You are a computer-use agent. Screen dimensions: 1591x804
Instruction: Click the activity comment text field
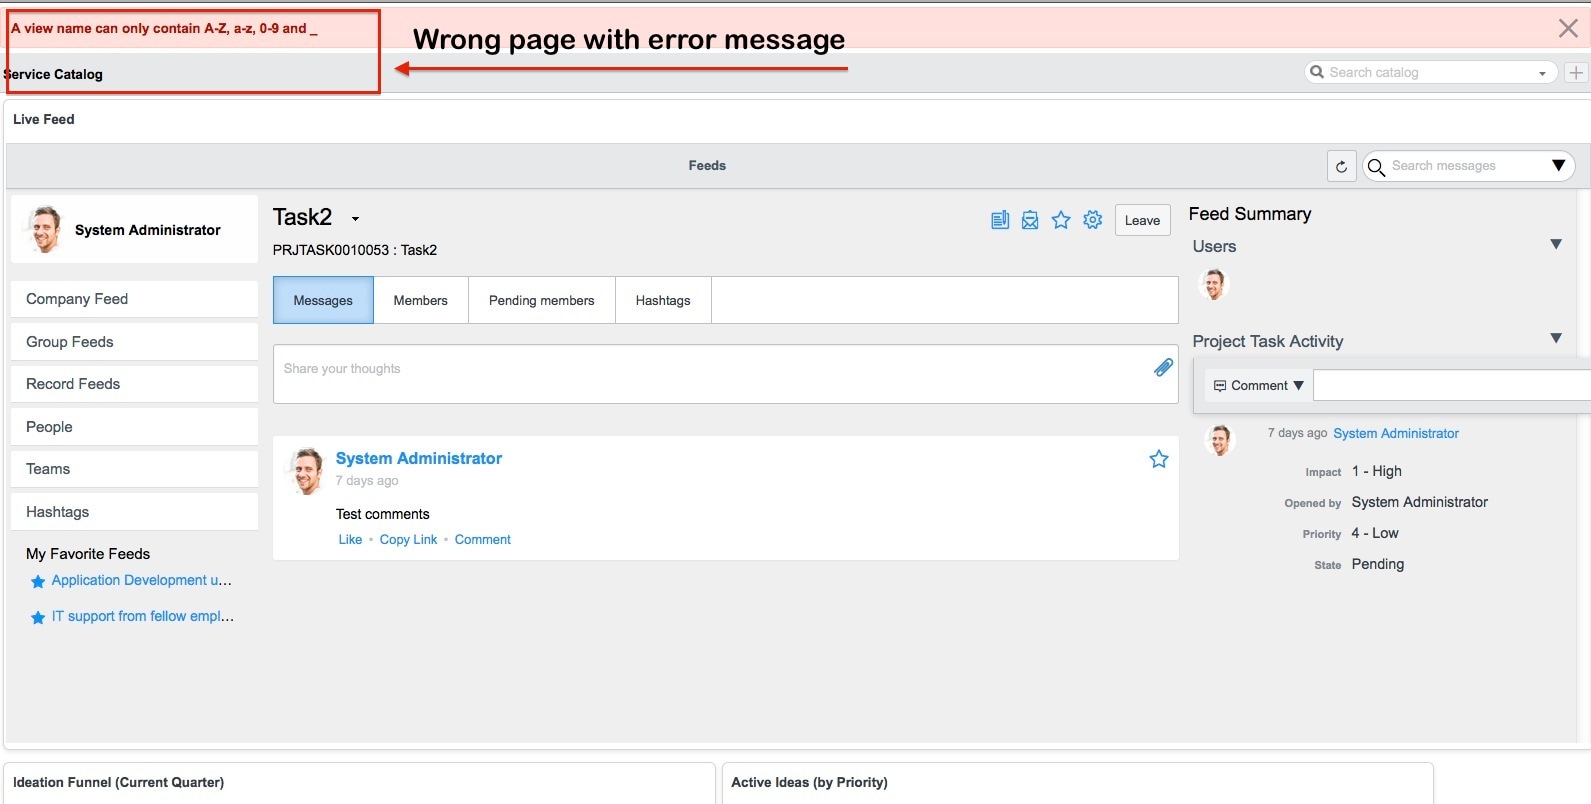pyautogui.click(x=1452, y=385)
